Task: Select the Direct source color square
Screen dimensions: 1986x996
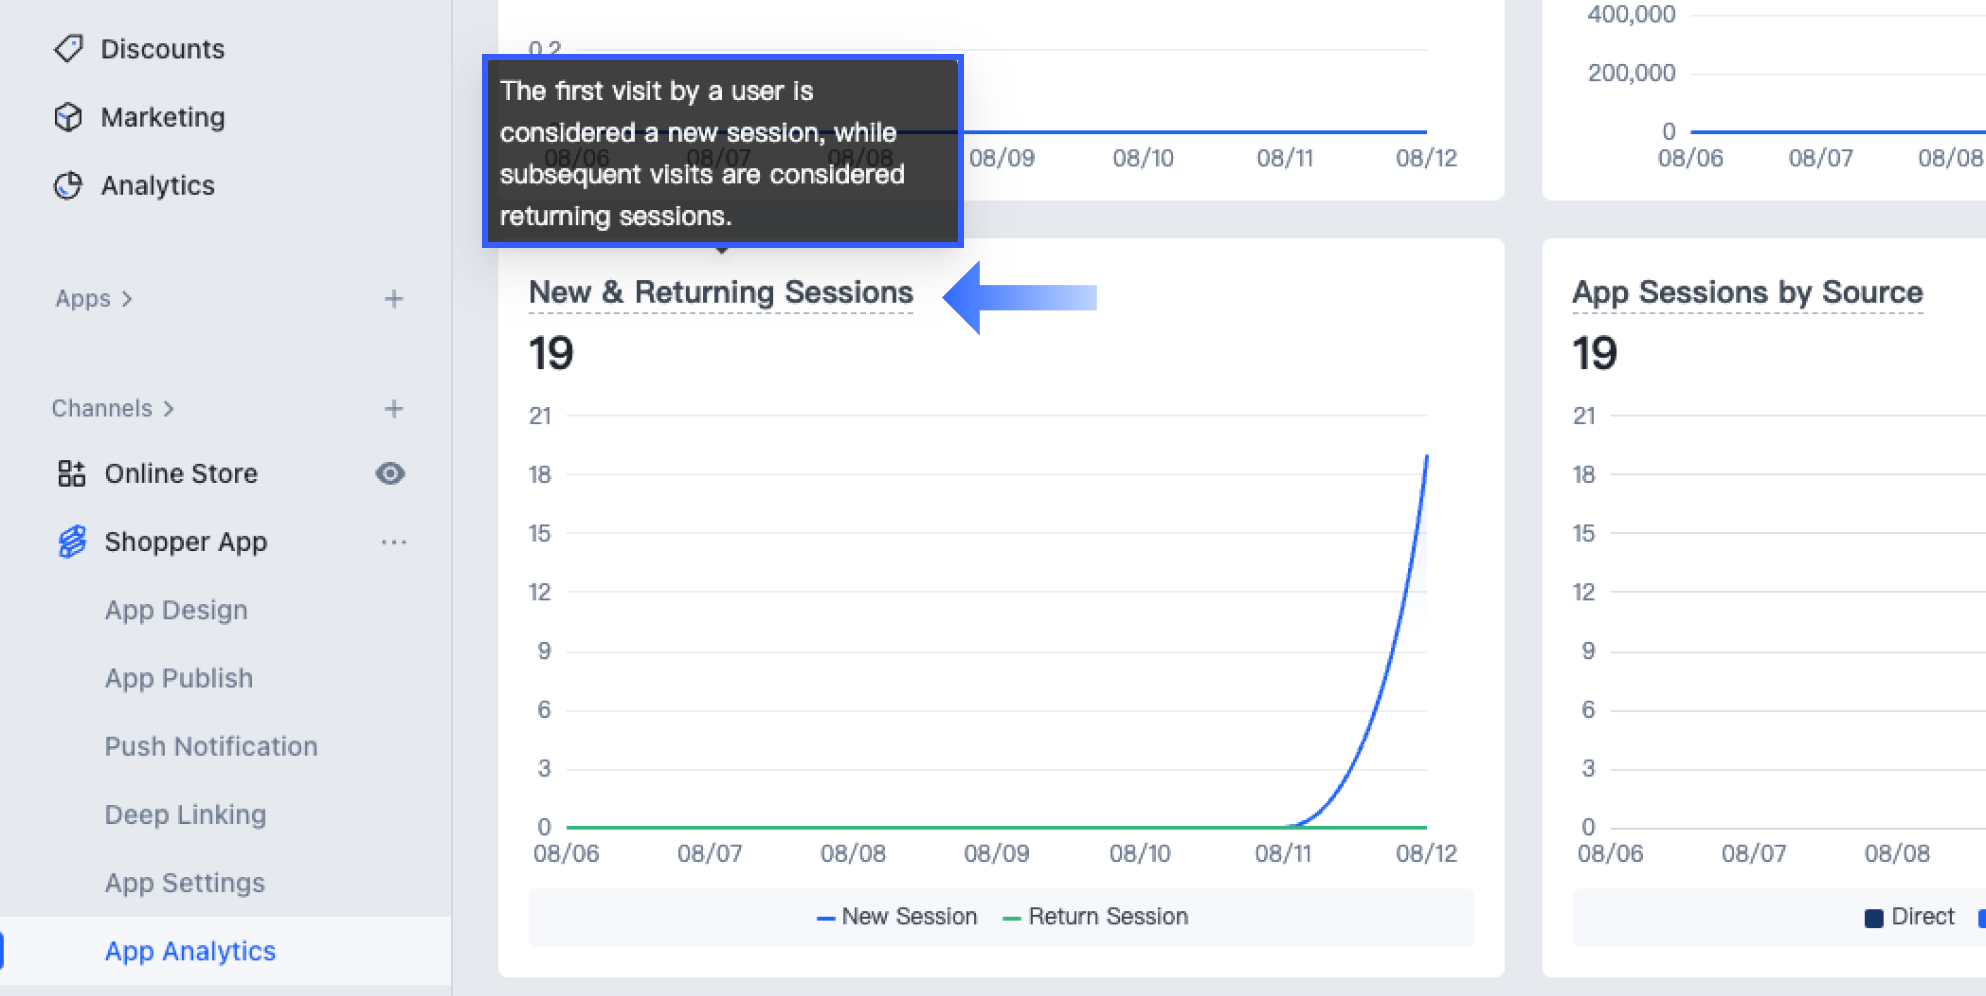Action: [x=1872, y=916]
